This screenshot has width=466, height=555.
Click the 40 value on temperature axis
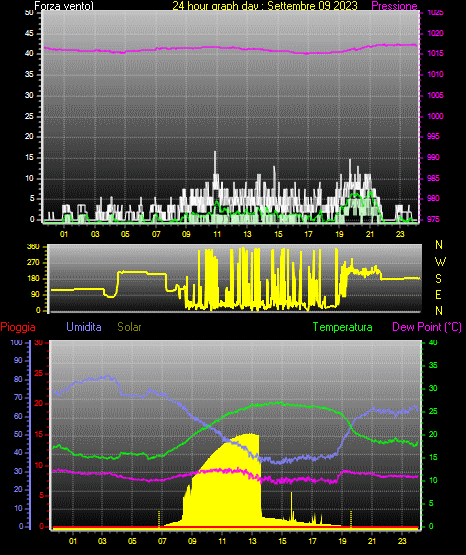coord(433,343)
